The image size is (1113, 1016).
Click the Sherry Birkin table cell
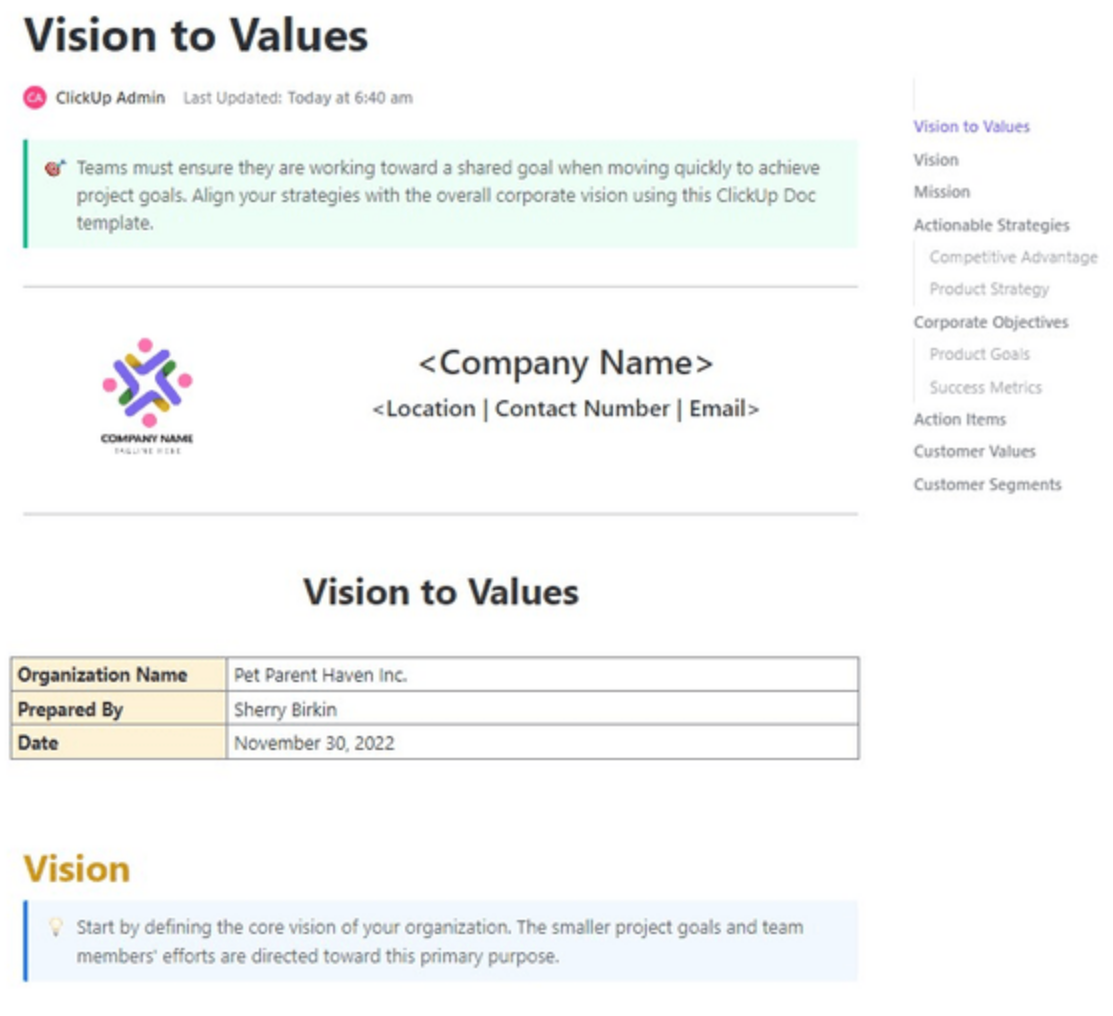coord(542,709)
